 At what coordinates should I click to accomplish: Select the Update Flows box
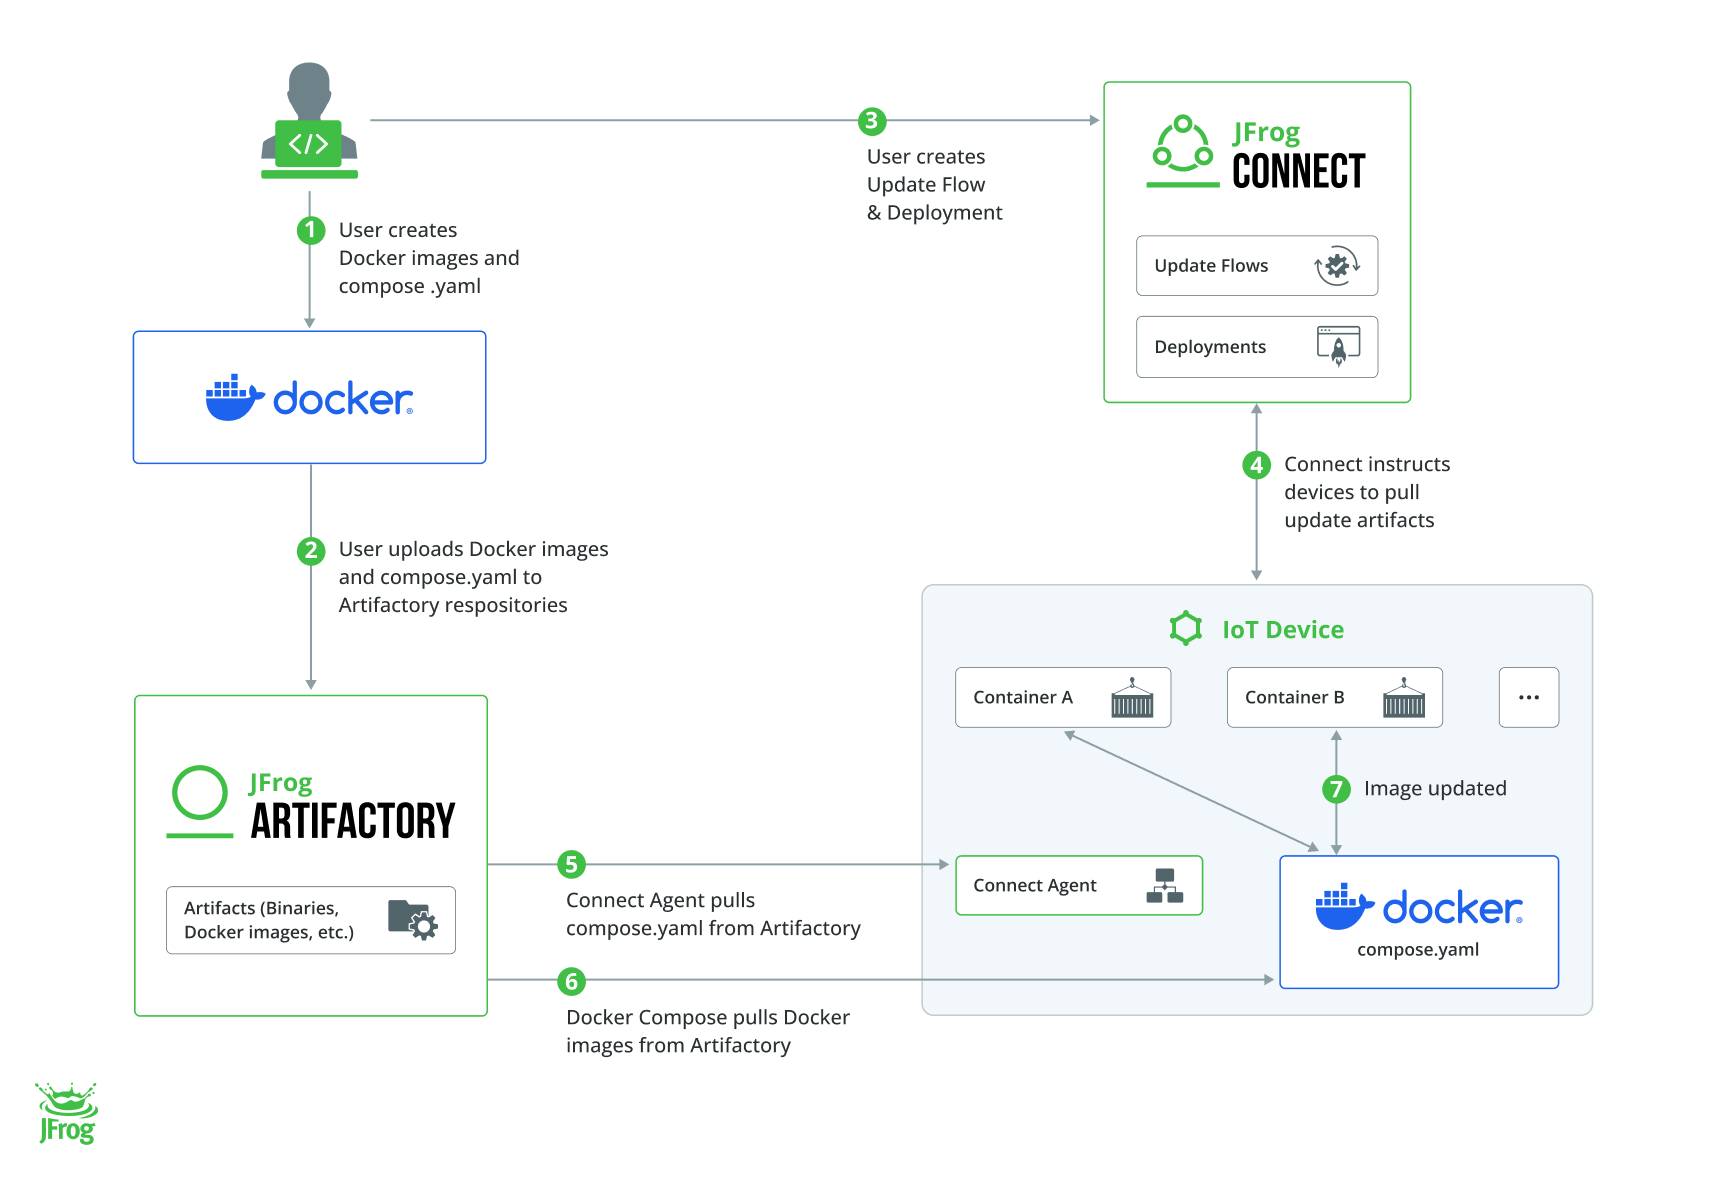(1256, 266)
